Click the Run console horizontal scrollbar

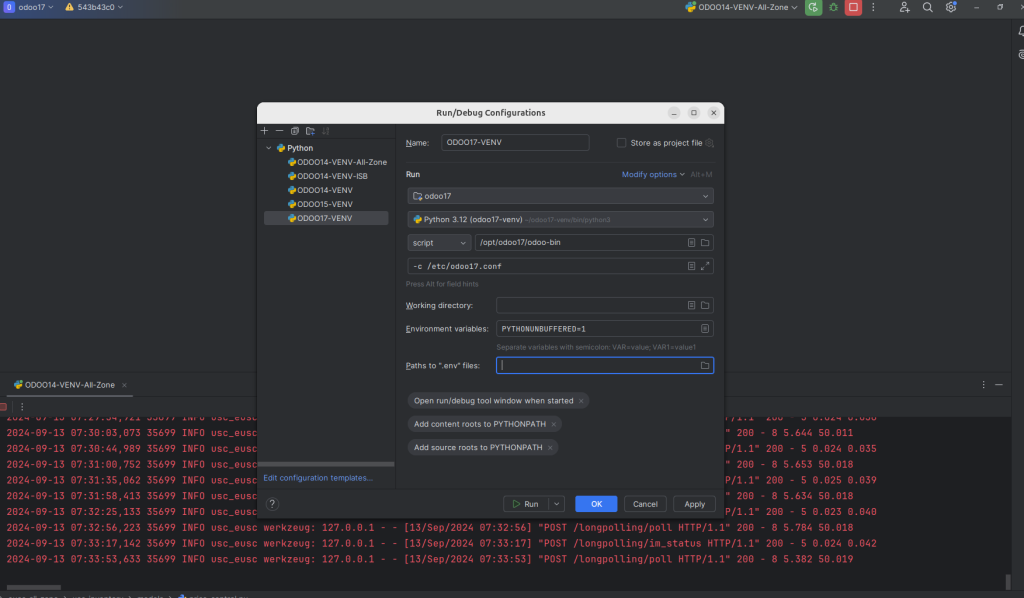point(33,588)
